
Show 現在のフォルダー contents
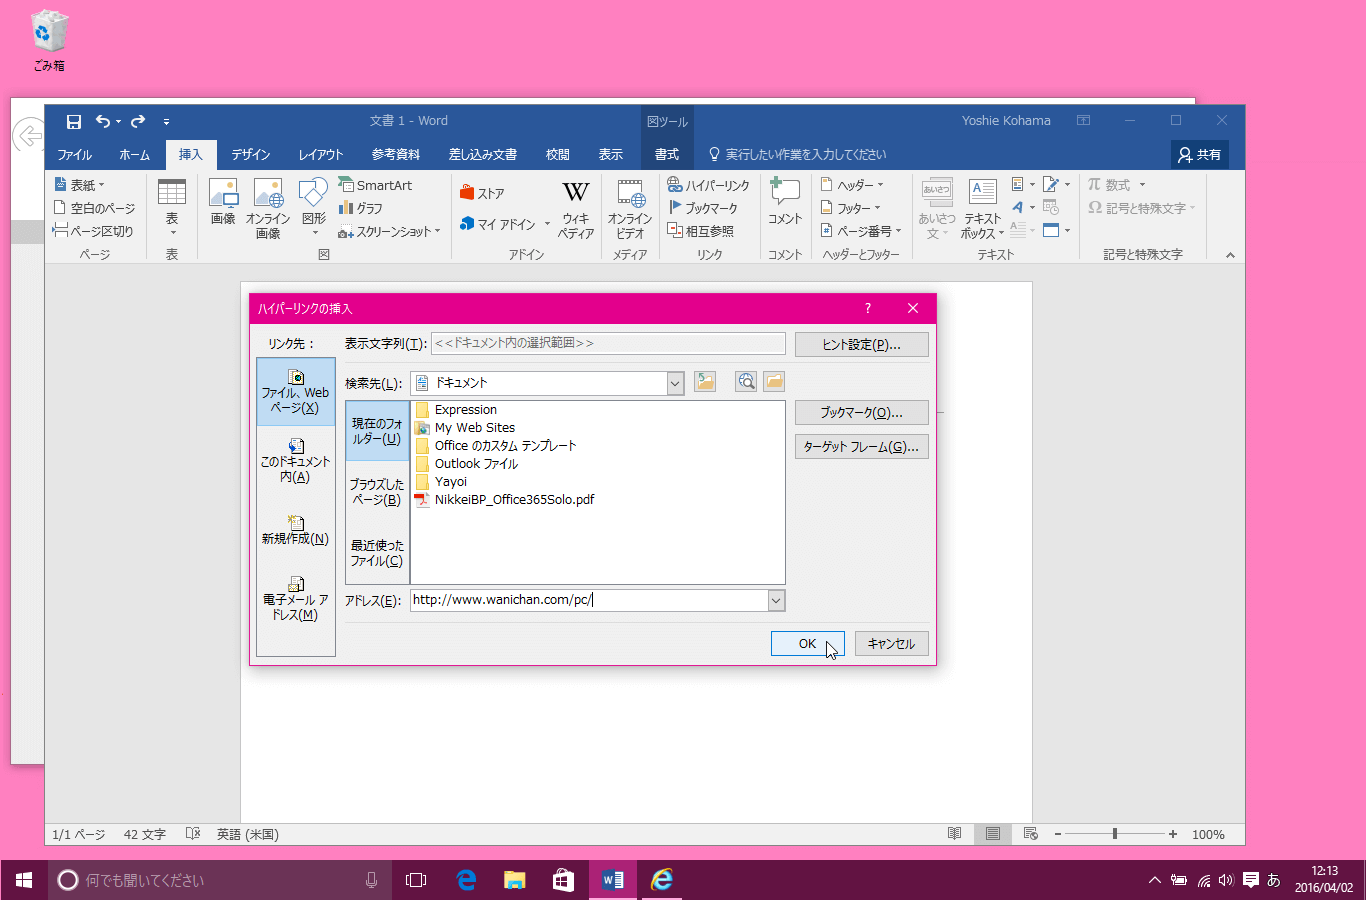coord(377,431)
